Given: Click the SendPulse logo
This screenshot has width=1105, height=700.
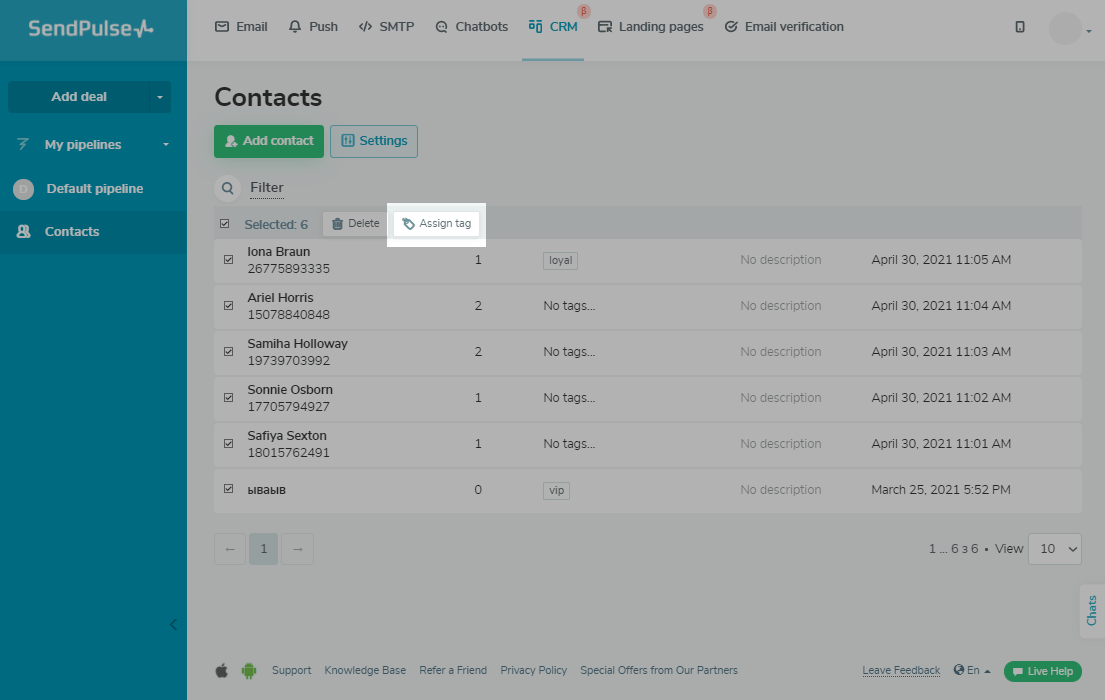Looking at the screenshot, I should pos(90,28).
